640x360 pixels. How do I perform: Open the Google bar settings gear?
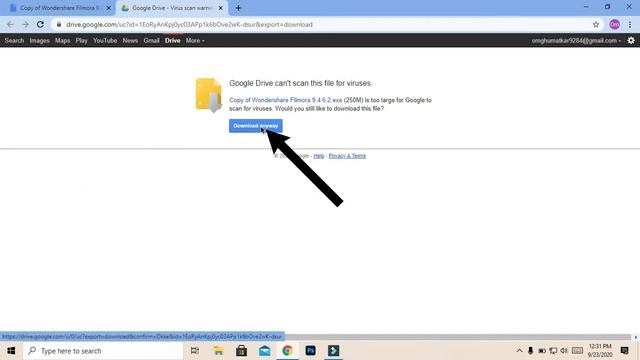tap(631, 40)
